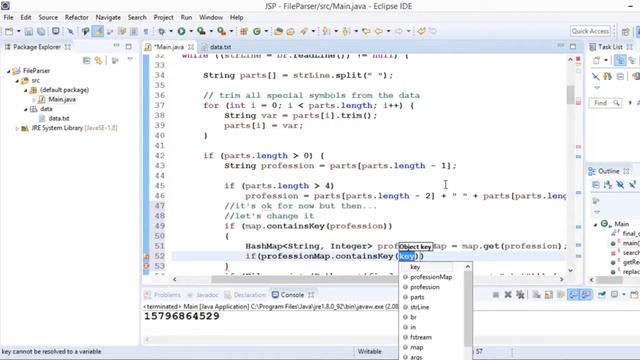Toggle Word Wrap in Console toolbar
640x360 pixels.
561,295
